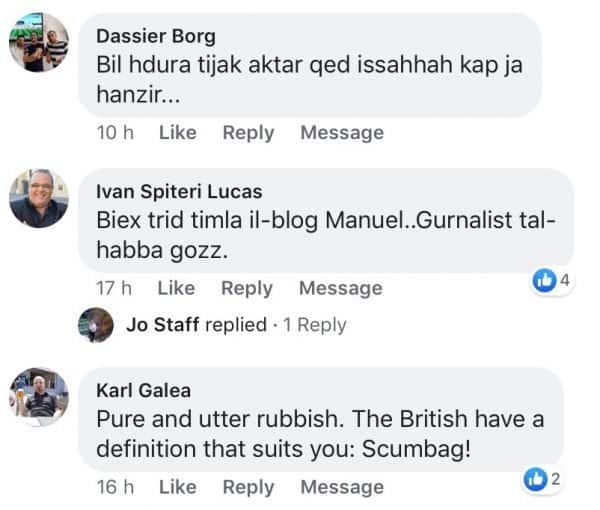Like Dassier Borg's comment
Image resolution: width=600 pixels, height=510 pixels.
coord(177,132)
